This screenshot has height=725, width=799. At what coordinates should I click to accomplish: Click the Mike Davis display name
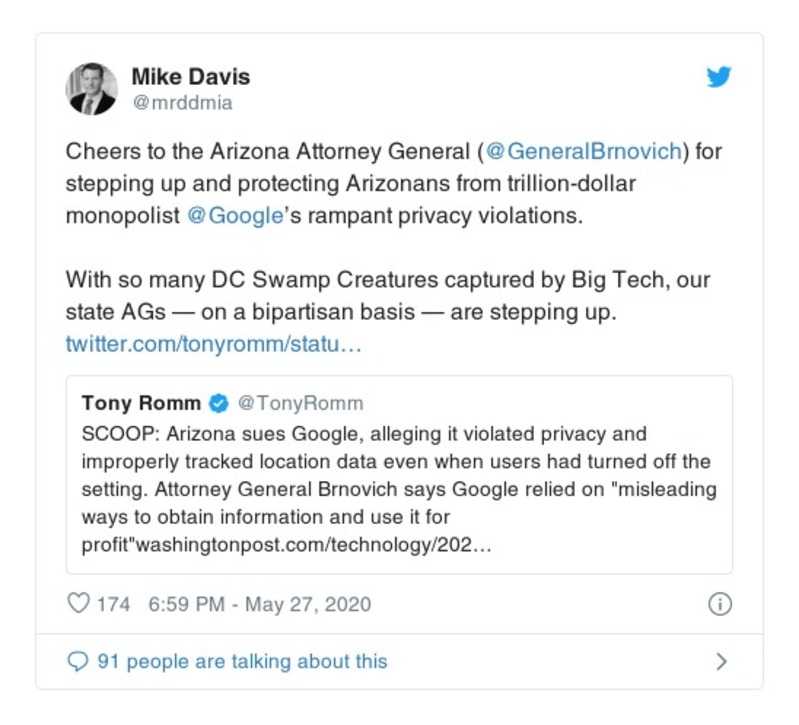(191, 77)
